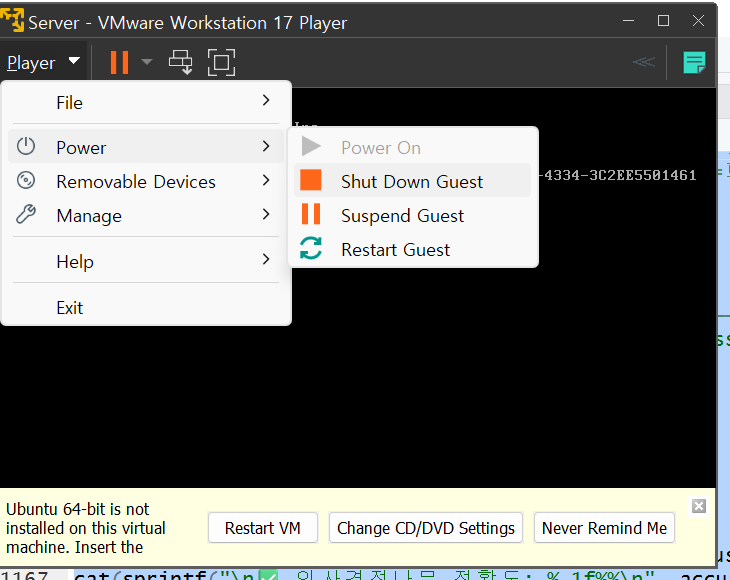Click the '4334-3C2EE5501461' console text
Image resolution: width=730 pixels, height=580 pixels.
[620, 175]
